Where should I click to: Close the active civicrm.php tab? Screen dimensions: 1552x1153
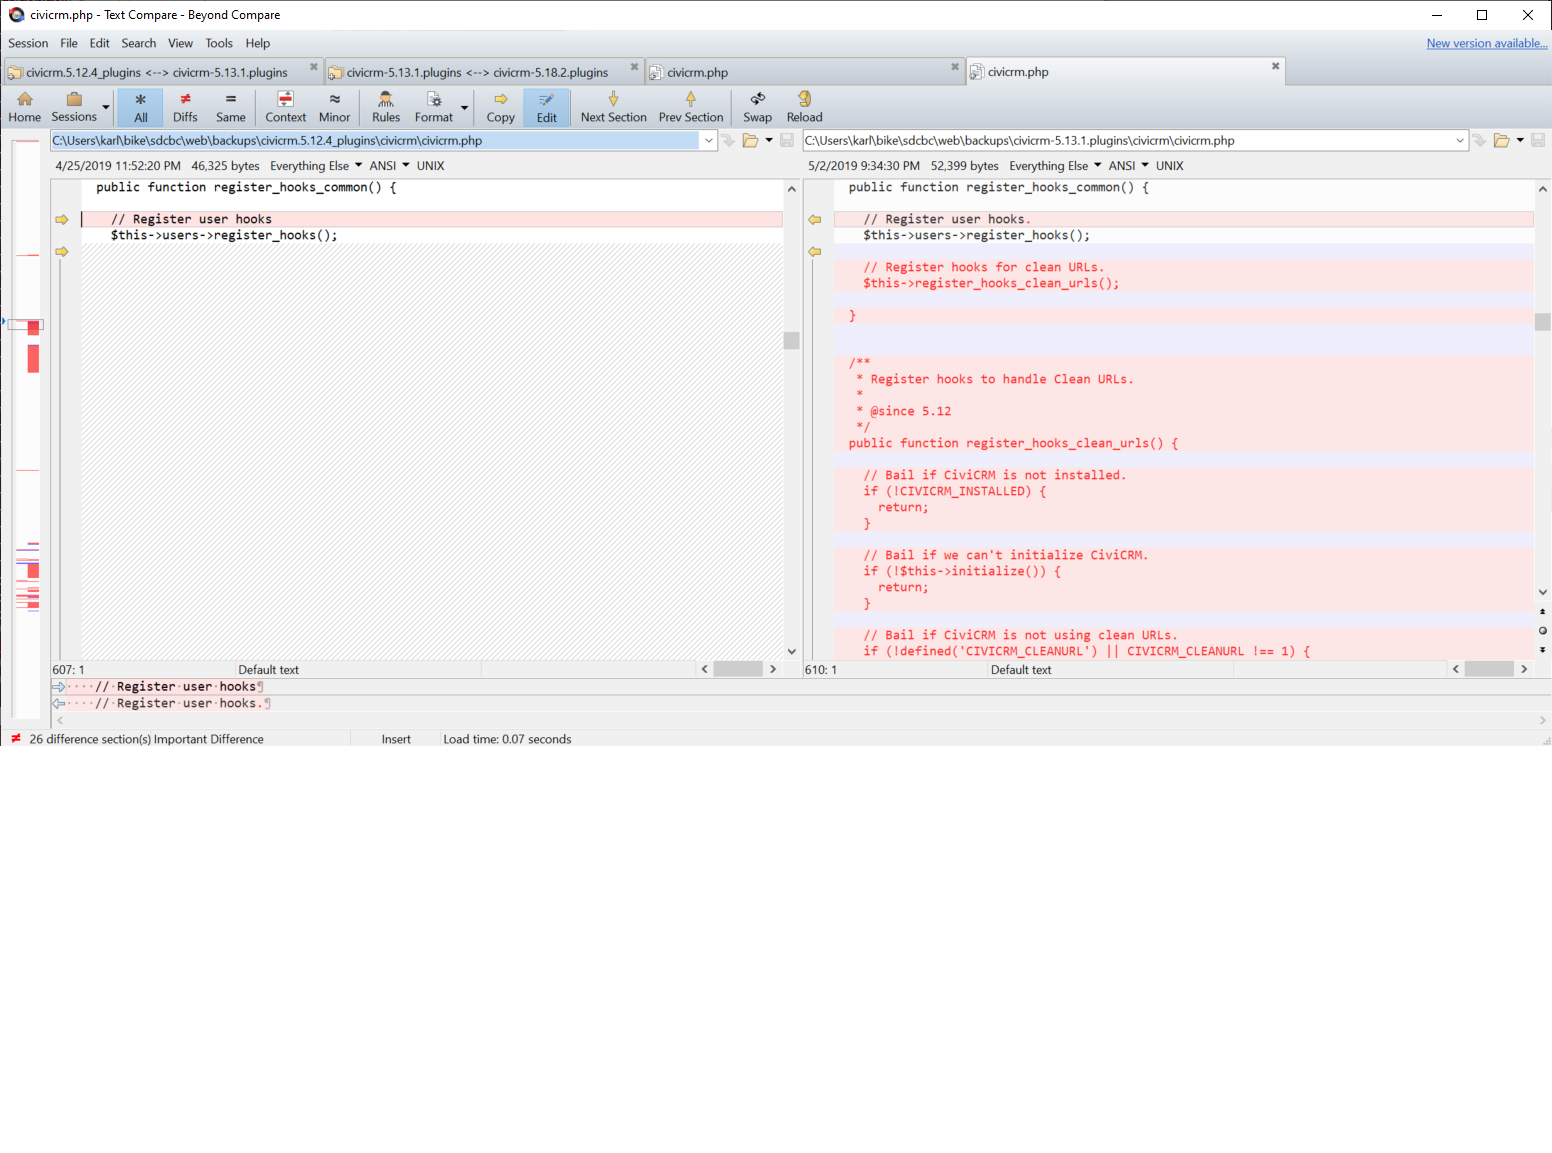tap(1275, 66)
